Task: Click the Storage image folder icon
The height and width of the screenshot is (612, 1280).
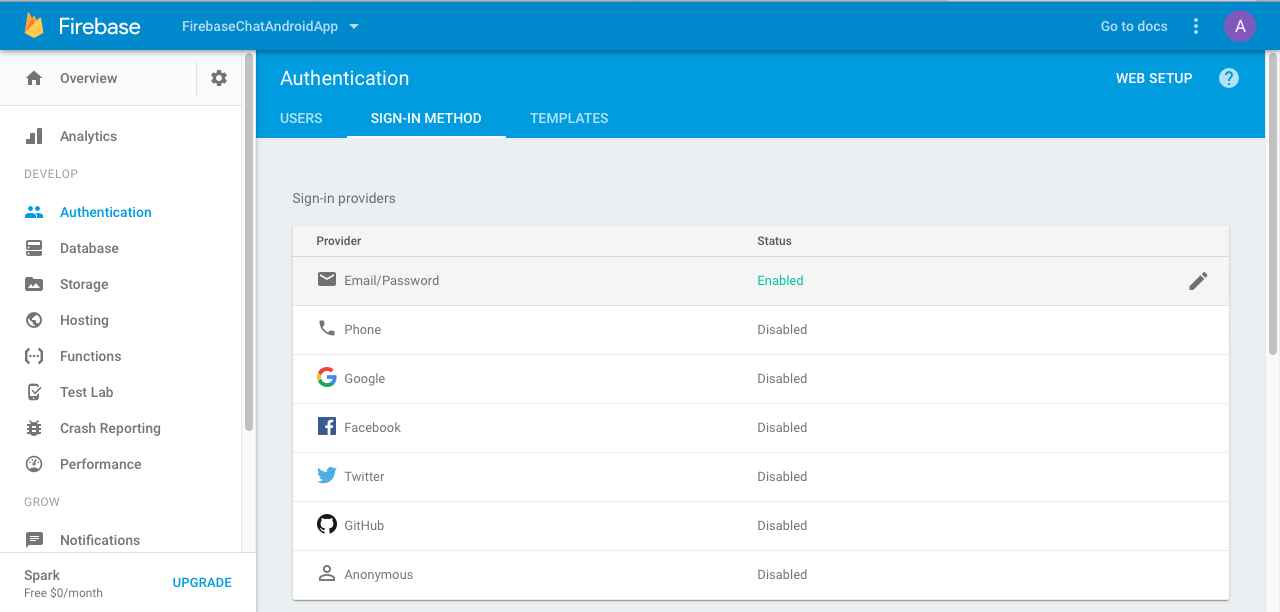Action: 34,284
